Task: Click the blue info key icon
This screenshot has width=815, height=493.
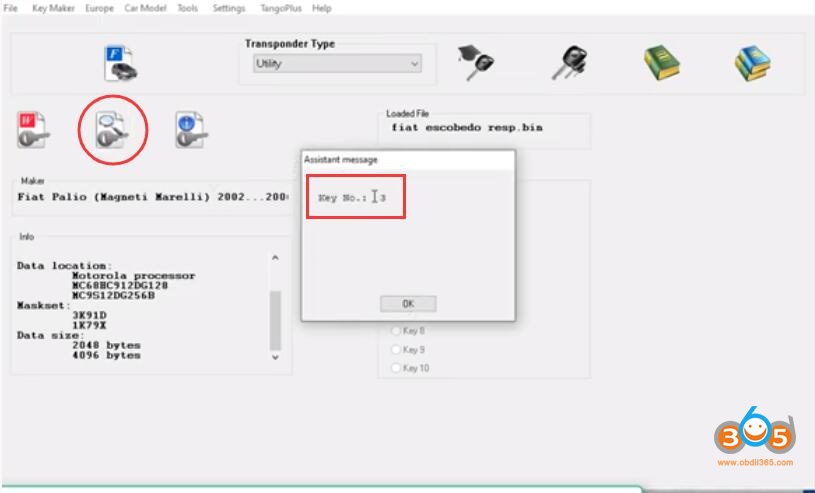Action: pyautogui.click(x=191, y=130)
